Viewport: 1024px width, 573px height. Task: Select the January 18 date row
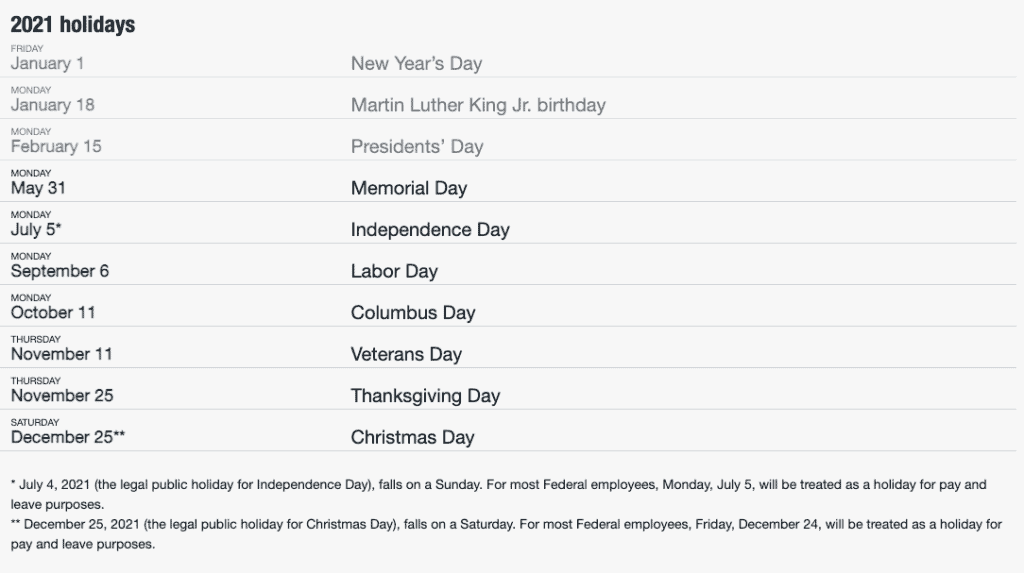coord(52,105)
